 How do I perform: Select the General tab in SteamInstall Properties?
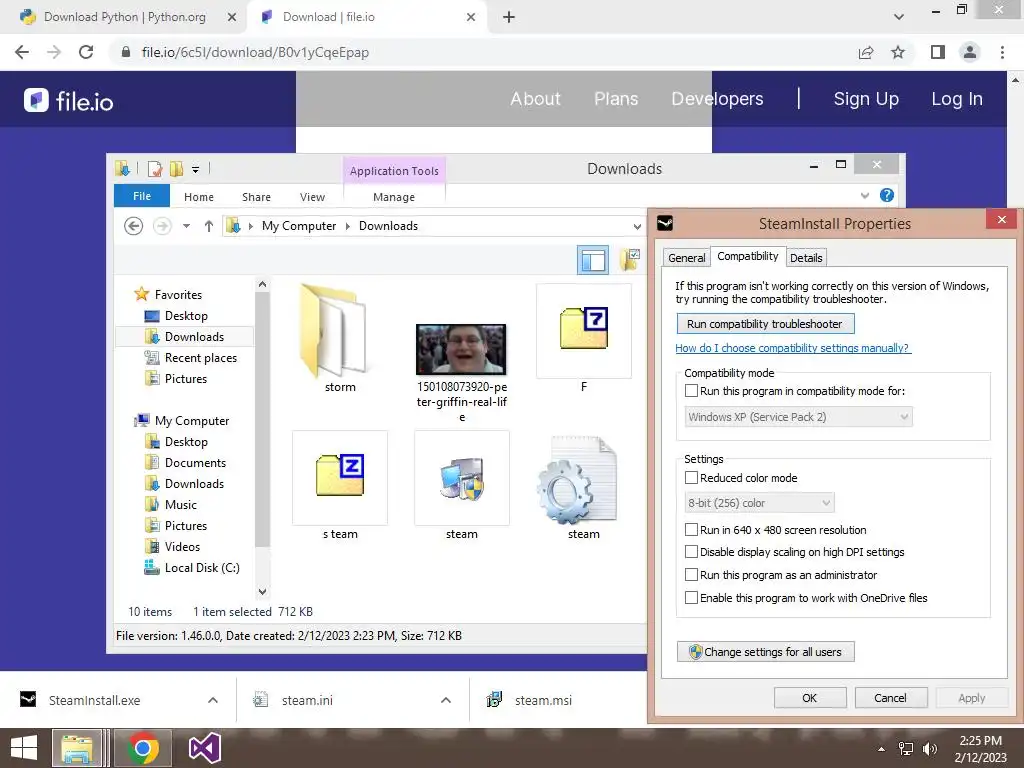pyautogui.click(x=686, y=258)
